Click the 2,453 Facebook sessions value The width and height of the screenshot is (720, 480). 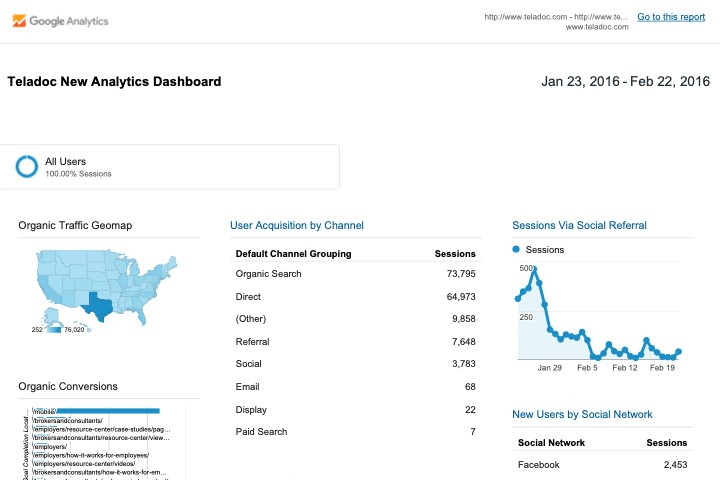(x=675, y=465)
